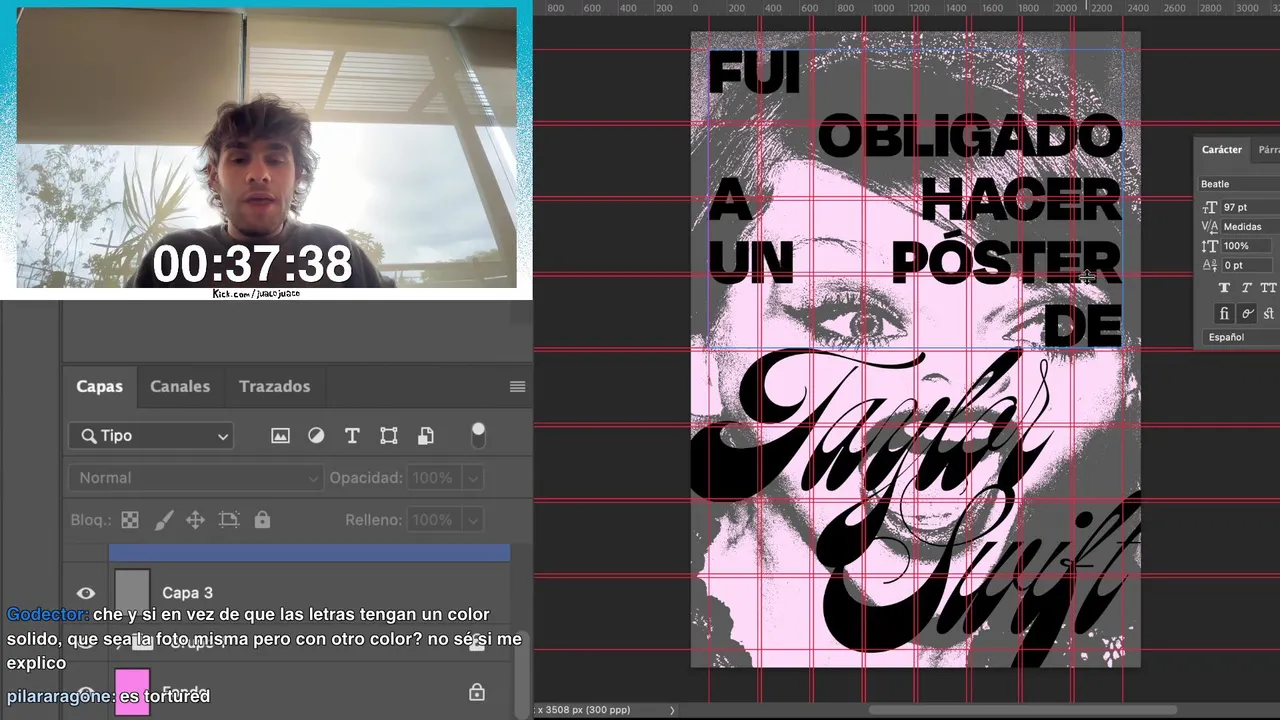Filter layers by pixel image icon
This screenshot has width=1280, height=720.
(x=280, y=436)
